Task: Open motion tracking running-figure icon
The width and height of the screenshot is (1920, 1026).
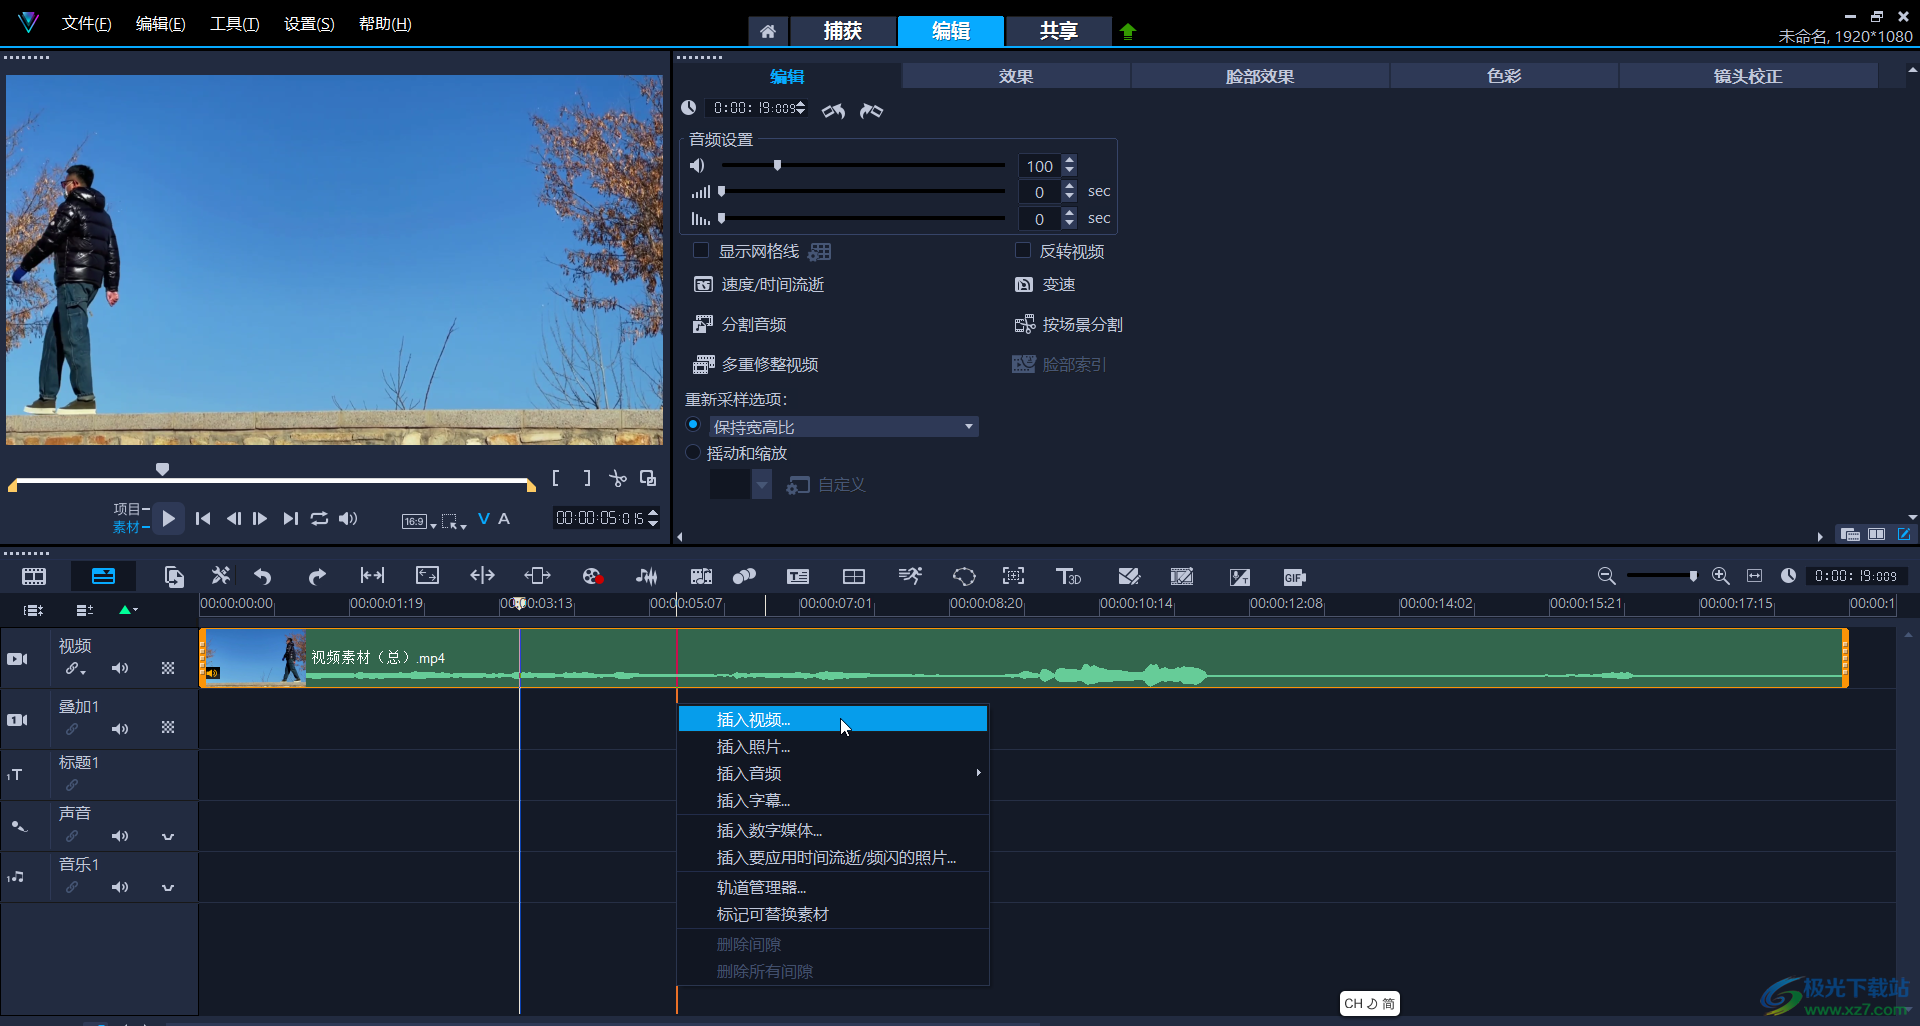Action: 910,576
